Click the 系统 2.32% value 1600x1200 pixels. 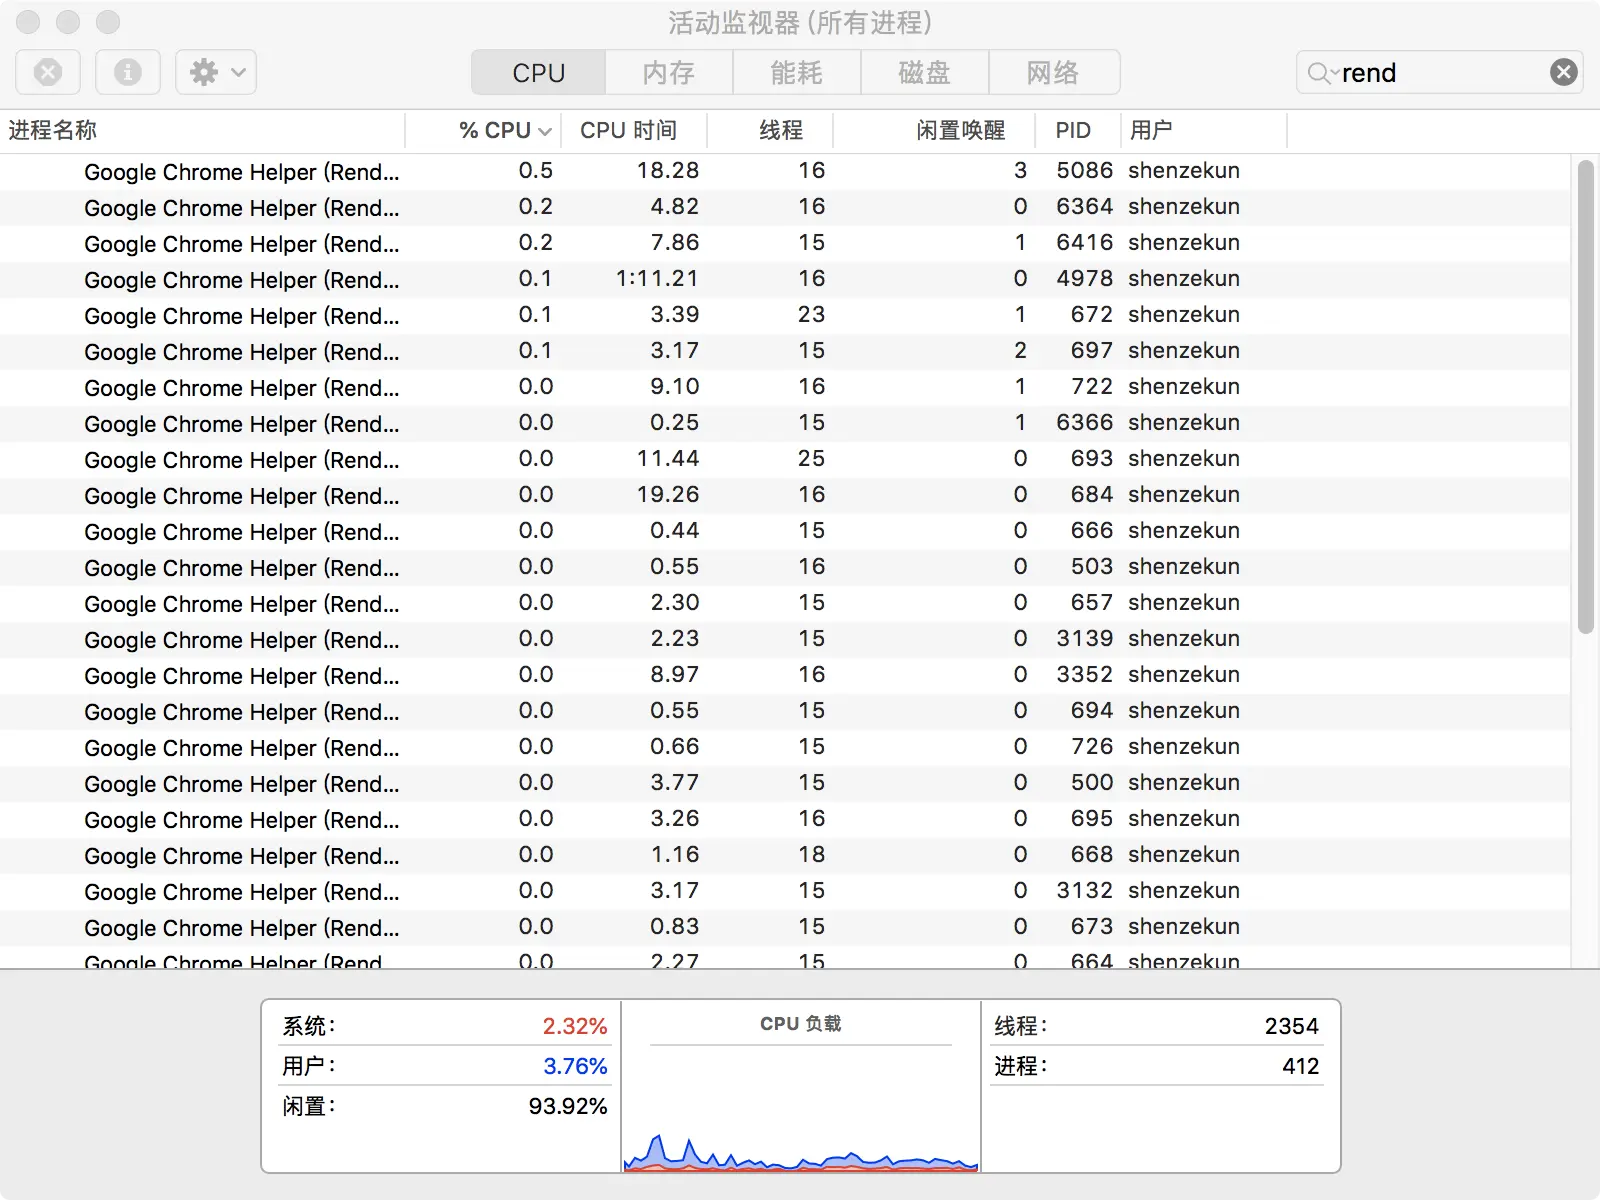click(575, 1026)
